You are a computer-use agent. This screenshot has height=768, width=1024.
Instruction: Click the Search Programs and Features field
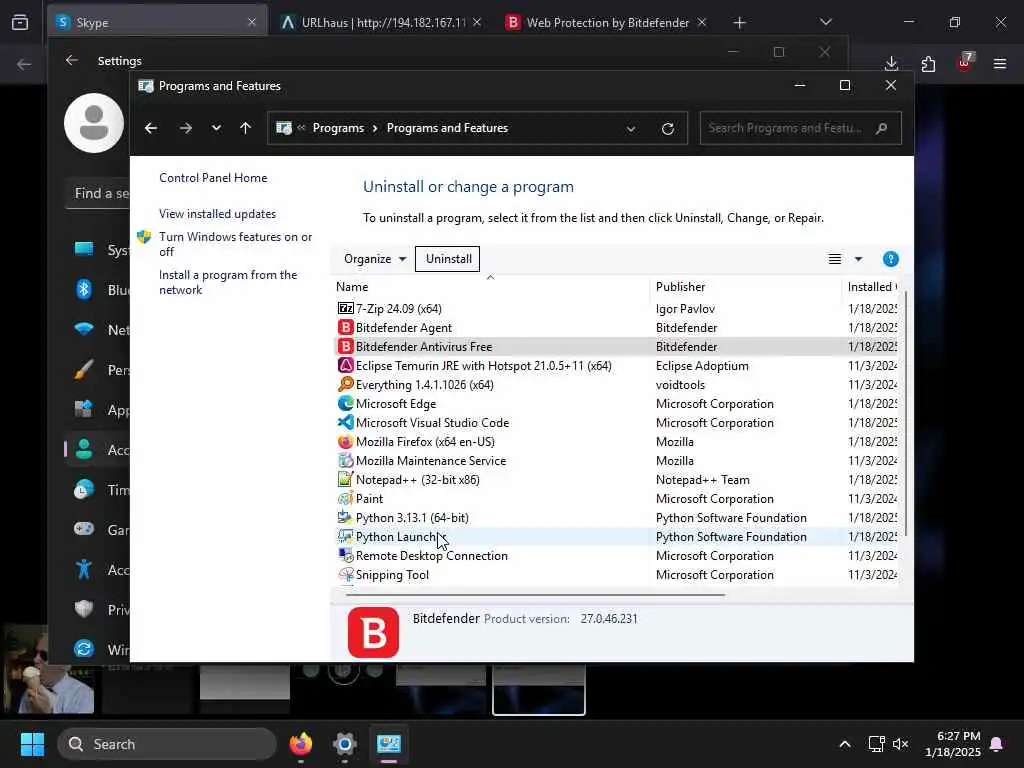[800, 128]
